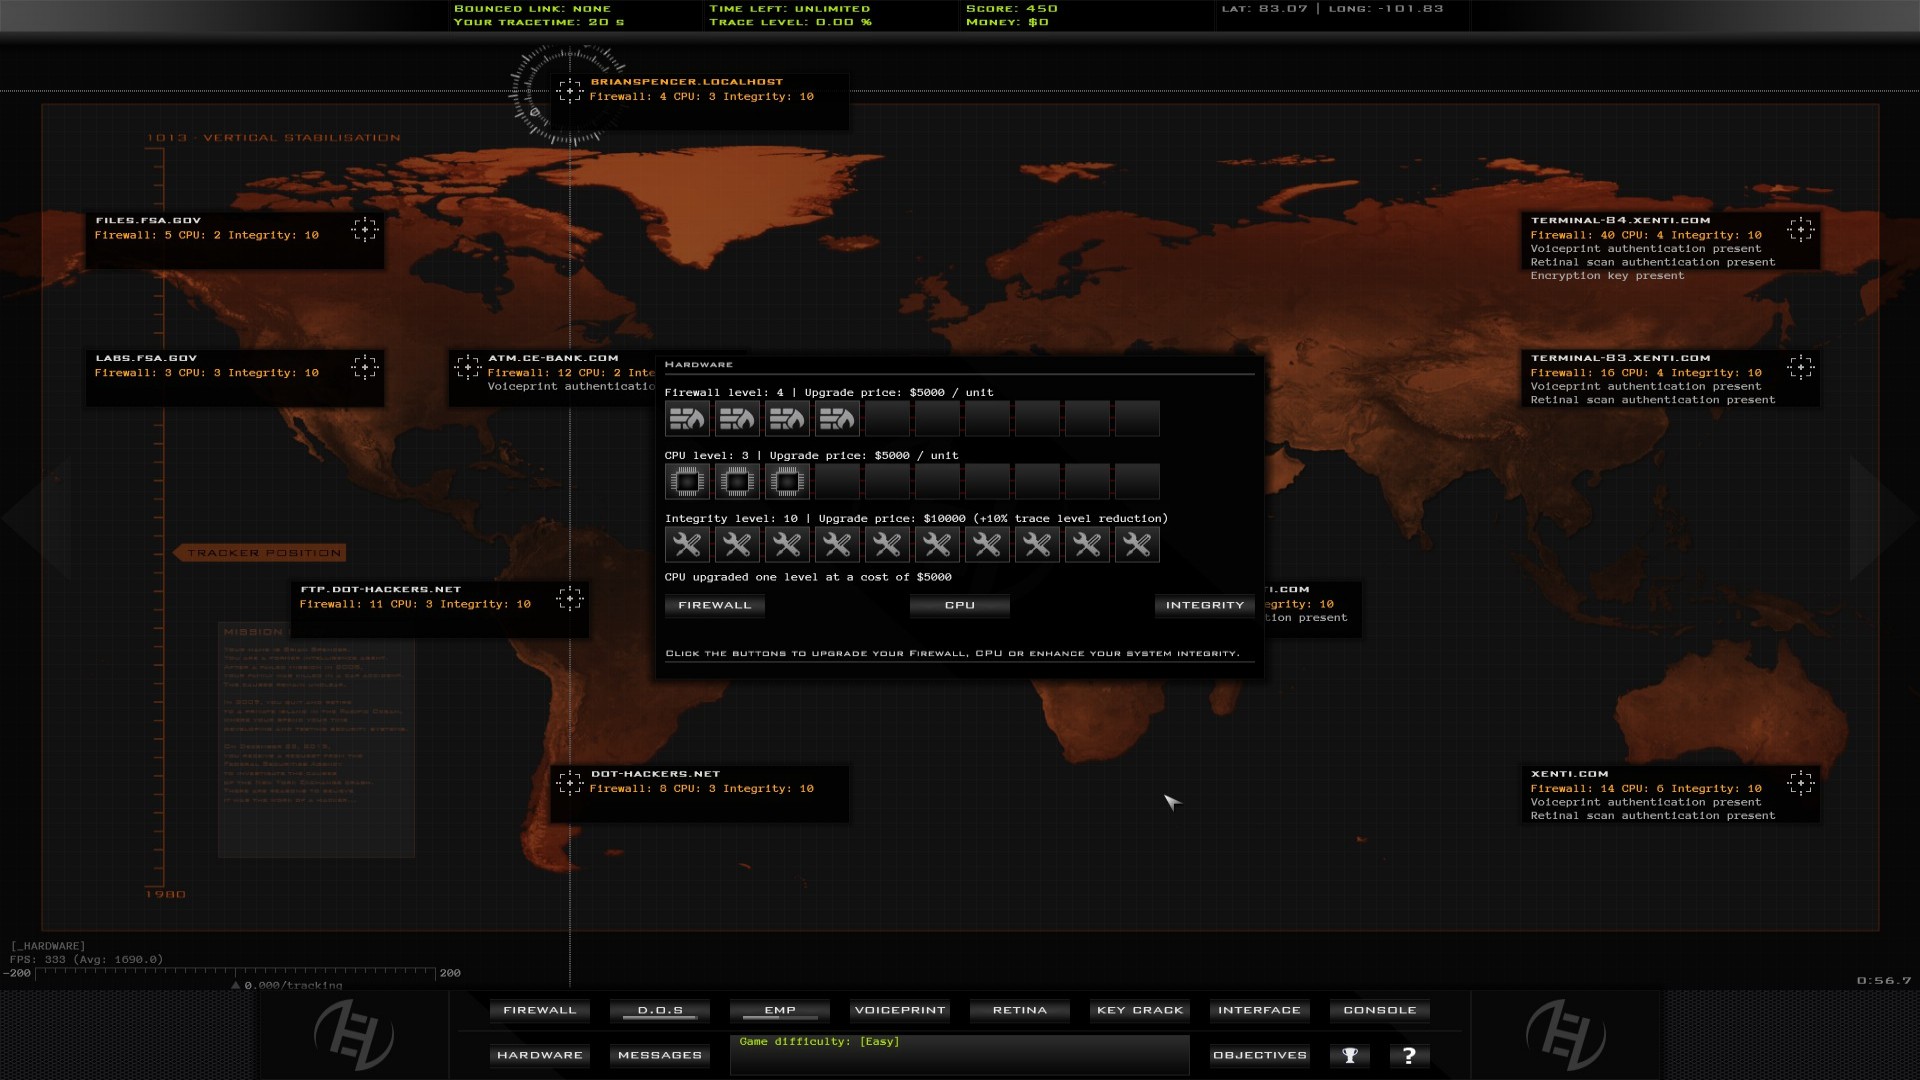The width and height of the screenshot is (1920, 1080).
Task: Click the question mark help icon
Action: pyautogui.click(x=1410, y=1055)
